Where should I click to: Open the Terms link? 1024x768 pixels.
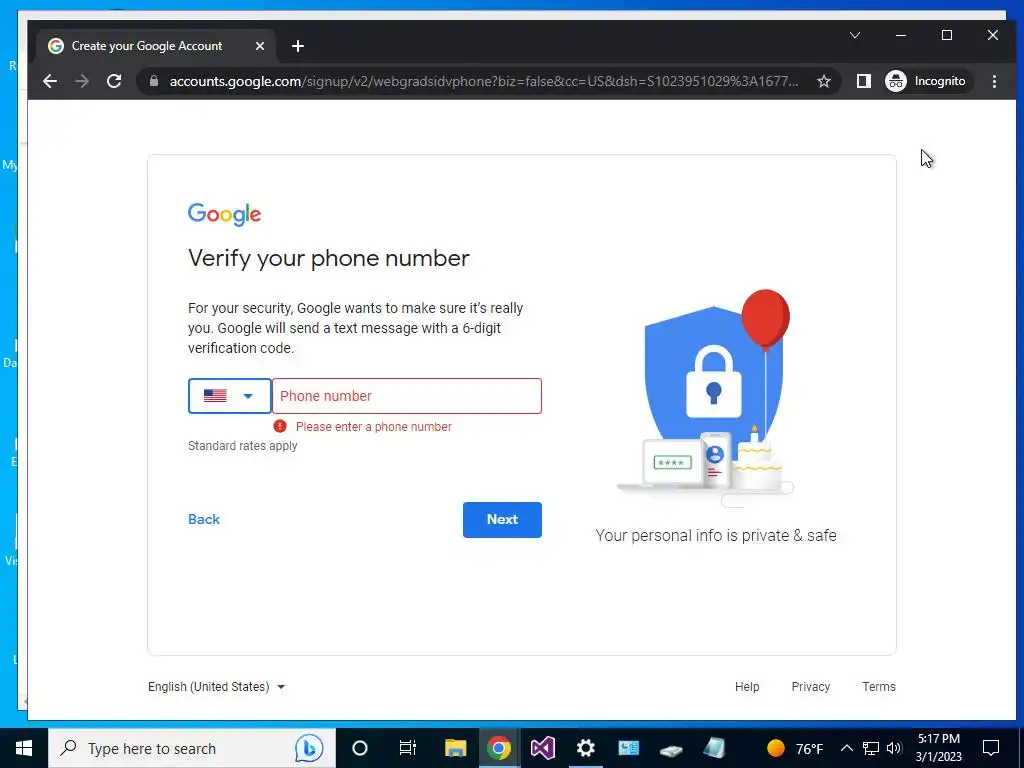pos(878,686)
